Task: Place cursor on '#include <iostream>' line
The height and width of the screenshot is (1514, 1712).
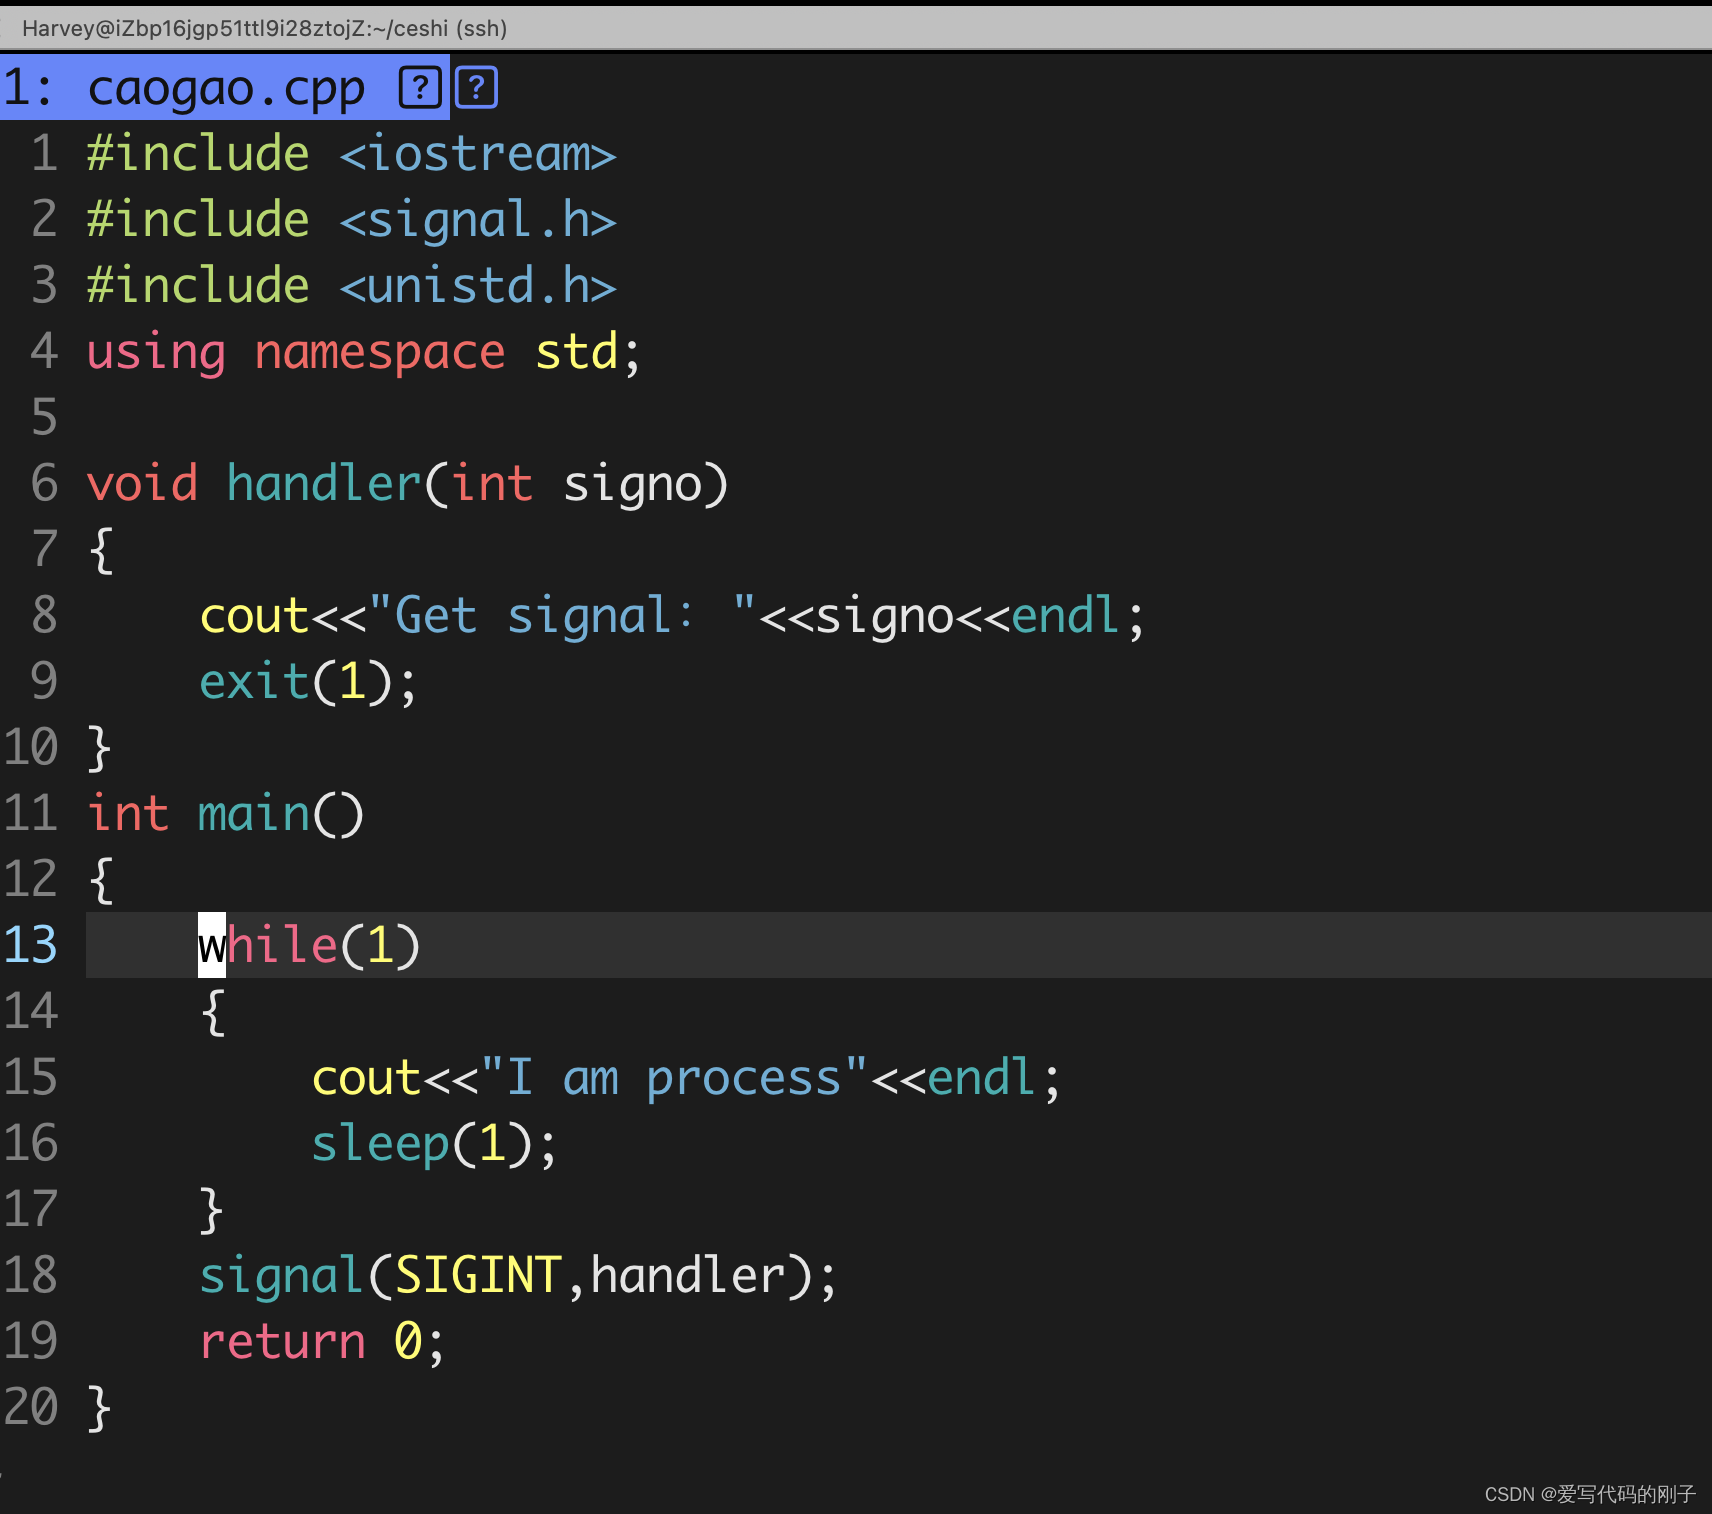Action: point(351,154)
